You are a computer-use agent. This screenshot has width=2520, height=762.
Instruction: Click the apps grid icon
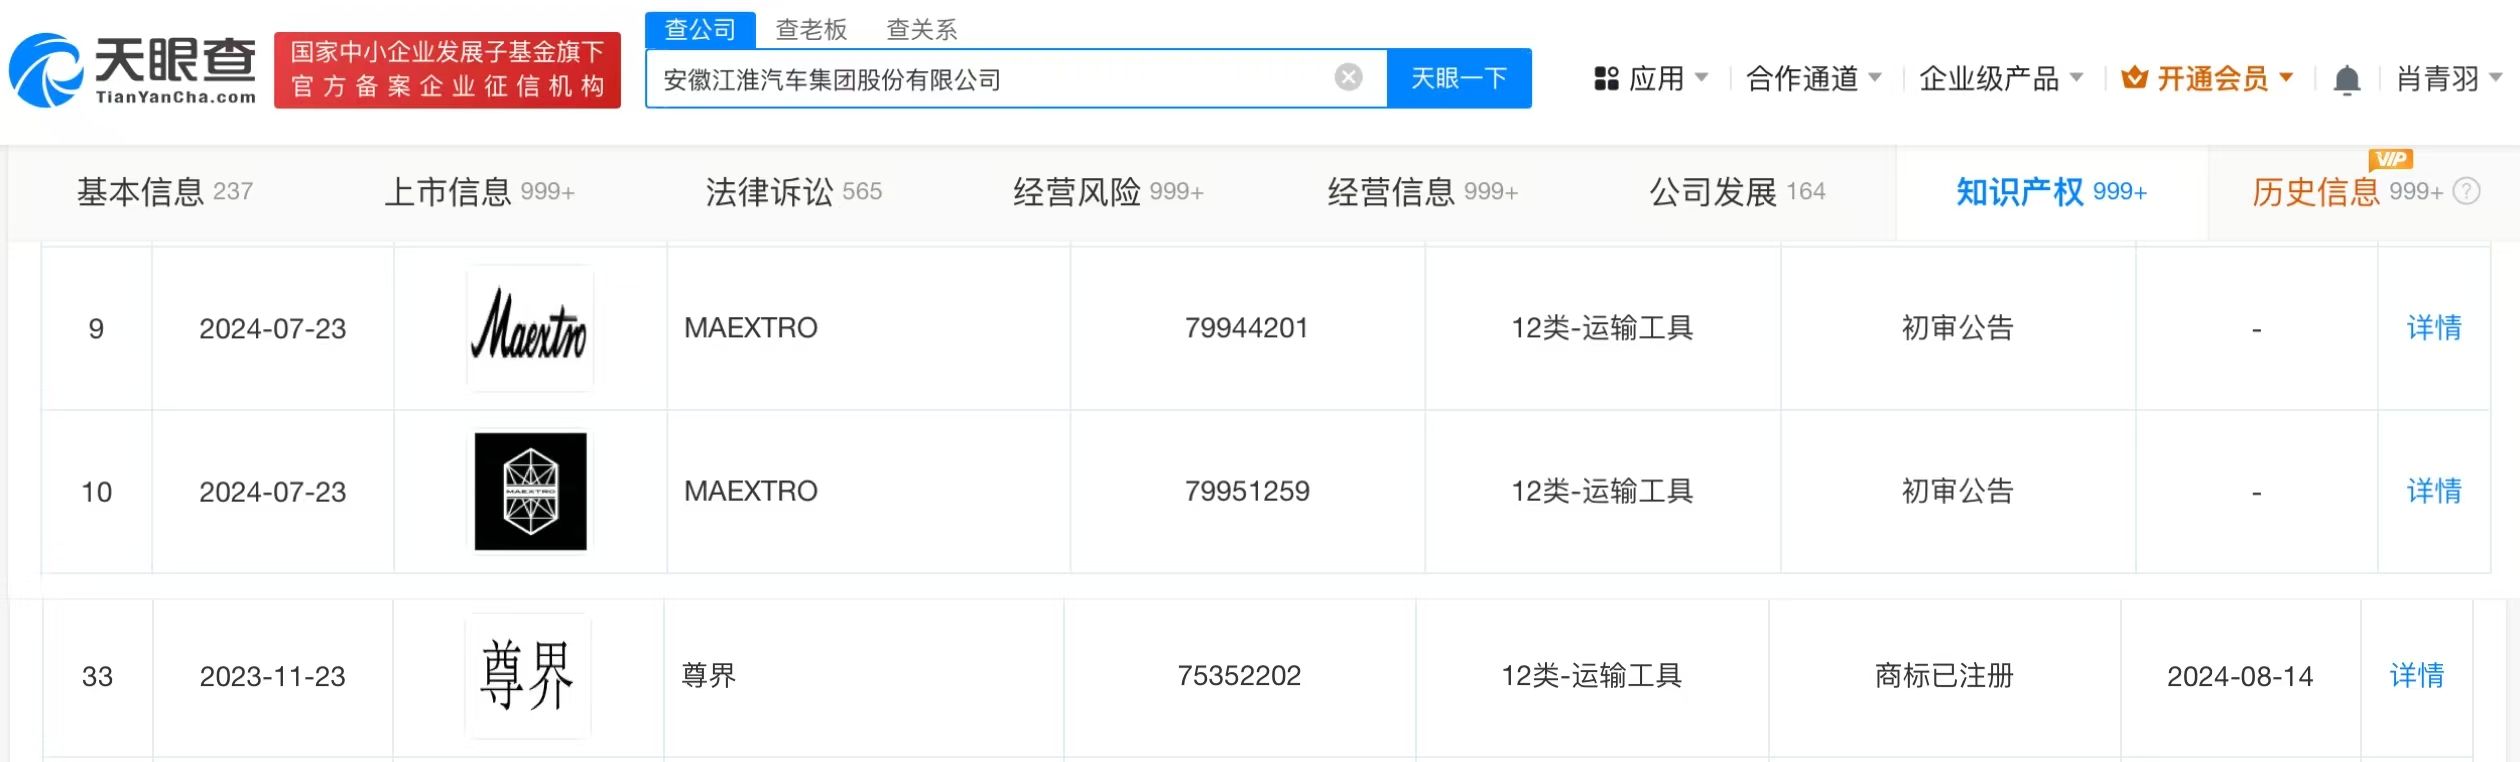click(1606, 78)
